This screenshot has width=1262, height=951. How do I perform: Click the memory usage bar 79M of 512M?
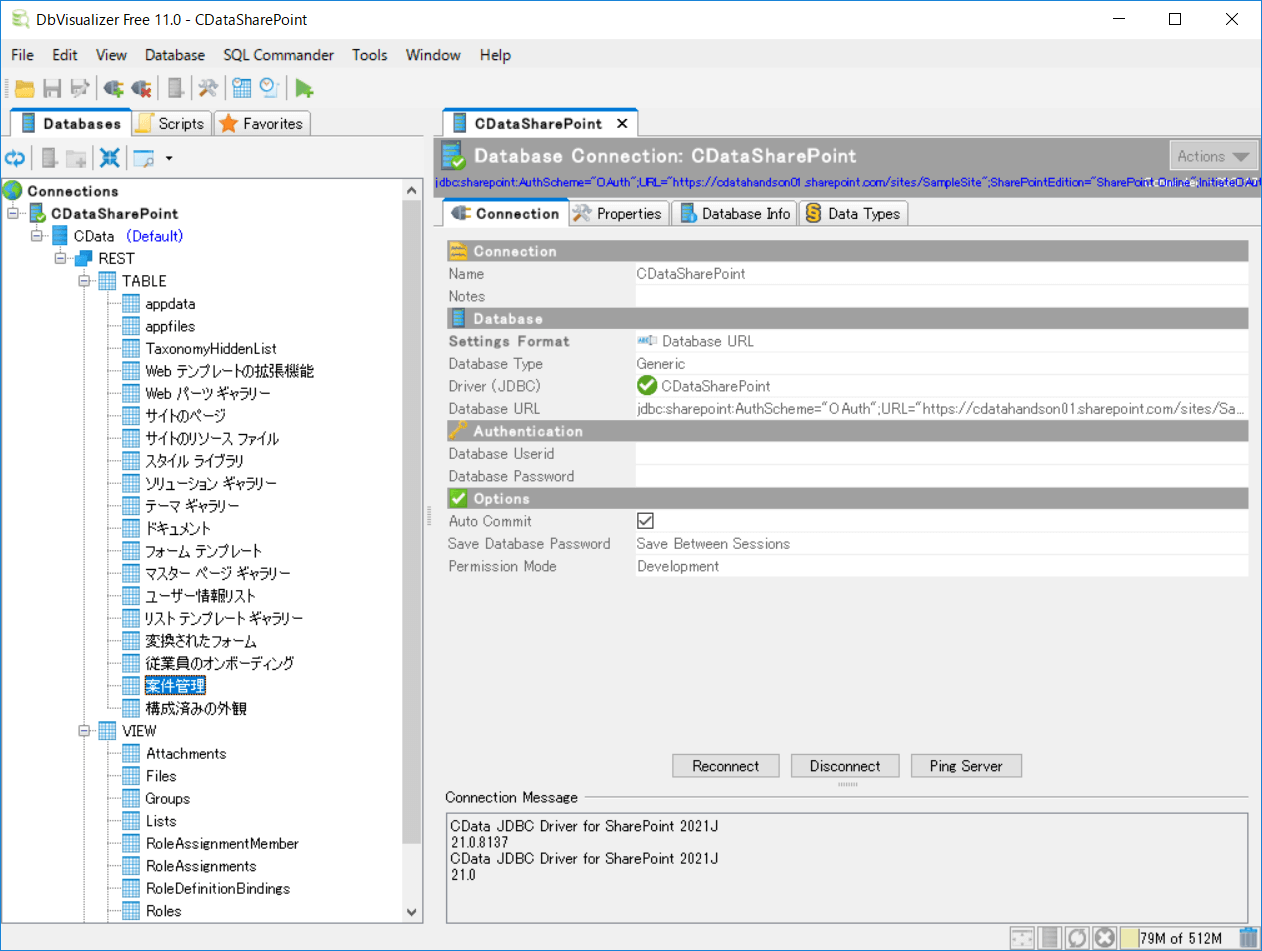[1182, 938]
